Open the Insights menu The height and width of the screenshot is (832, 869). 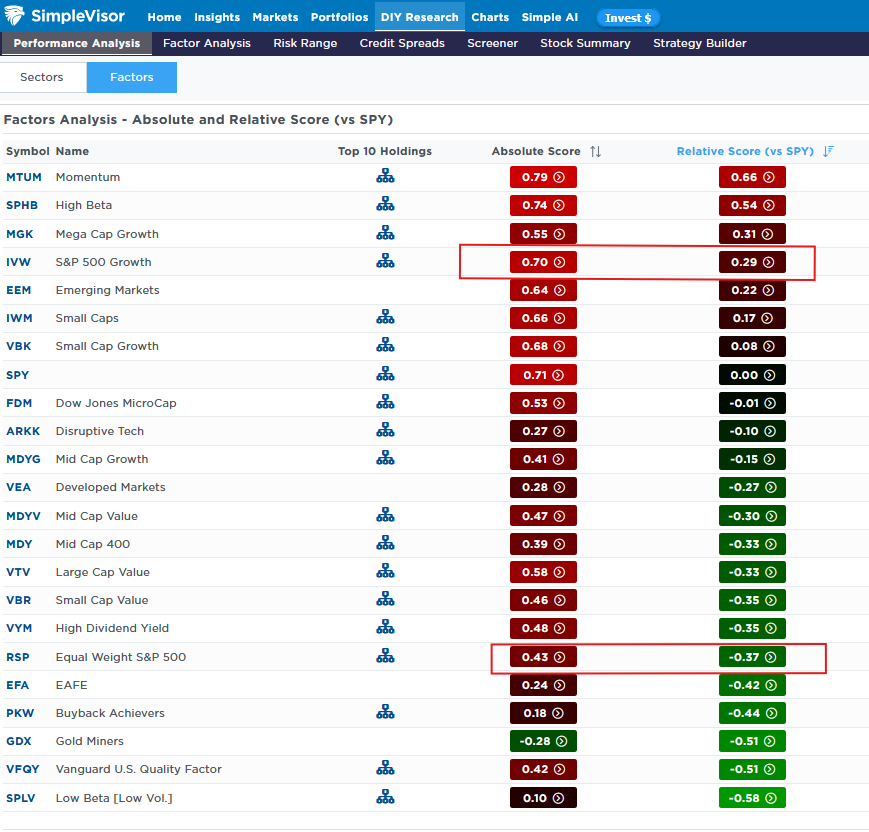coord(217,17)
